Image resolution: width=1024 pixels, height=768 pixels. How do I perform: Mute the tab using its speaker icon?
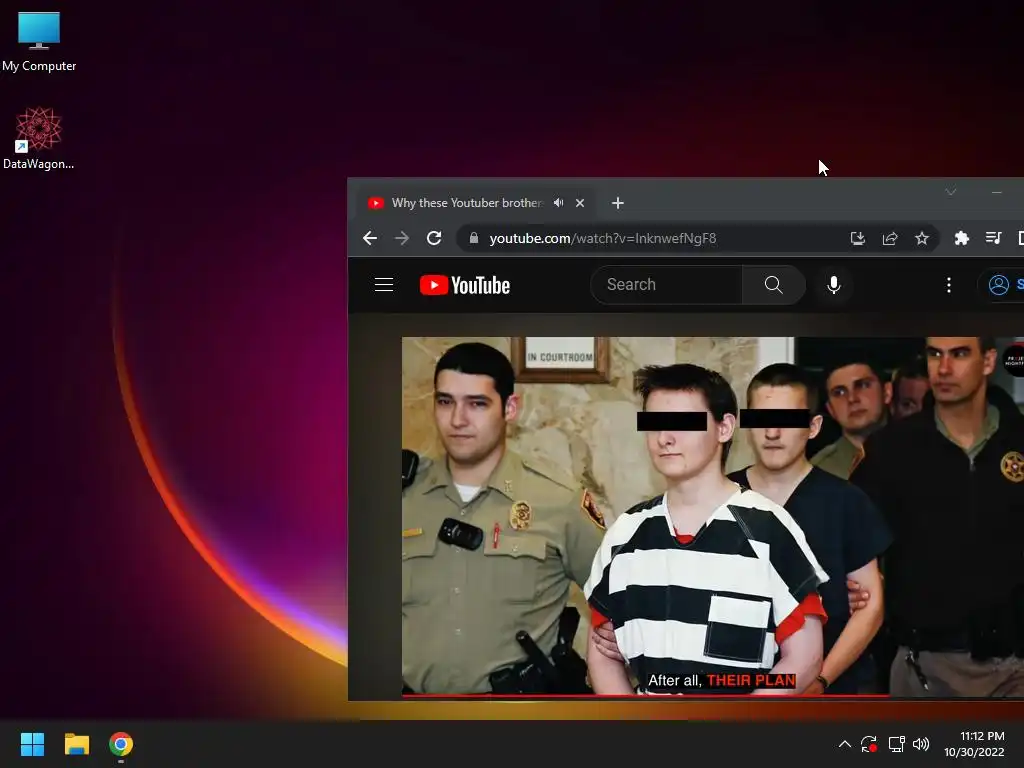coord(558,203)
